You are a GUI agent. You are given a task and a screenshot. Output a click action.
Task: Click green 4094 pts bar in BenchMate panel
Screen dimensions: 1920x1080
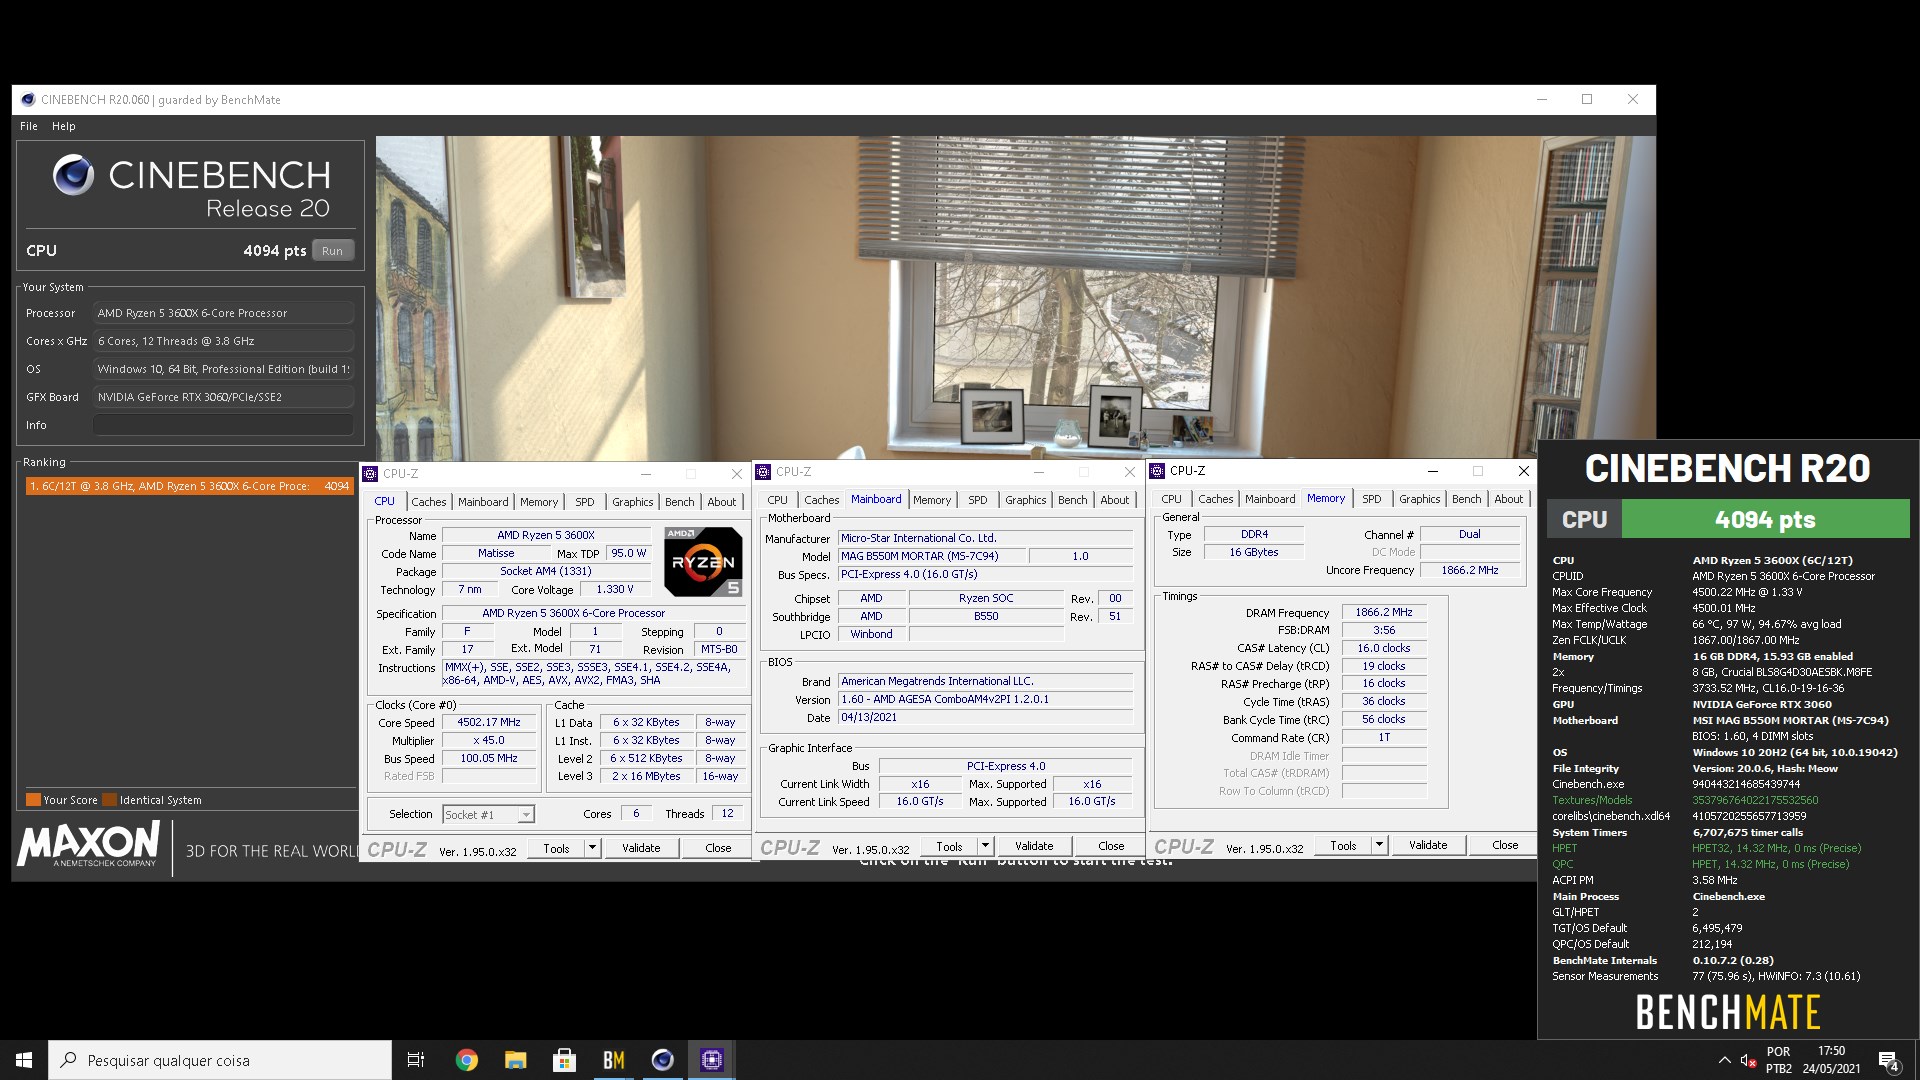[x=1765, y=519]
